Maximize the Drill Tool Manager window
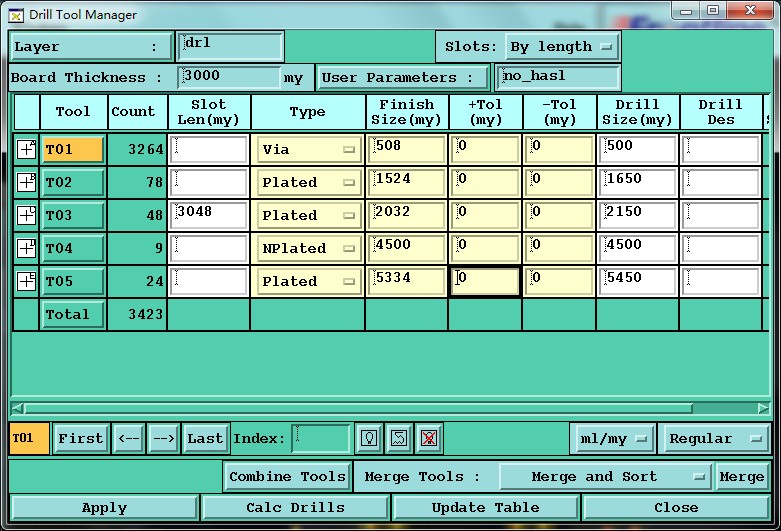The height and width of the screenshot is (531, 781). point(713,10)
